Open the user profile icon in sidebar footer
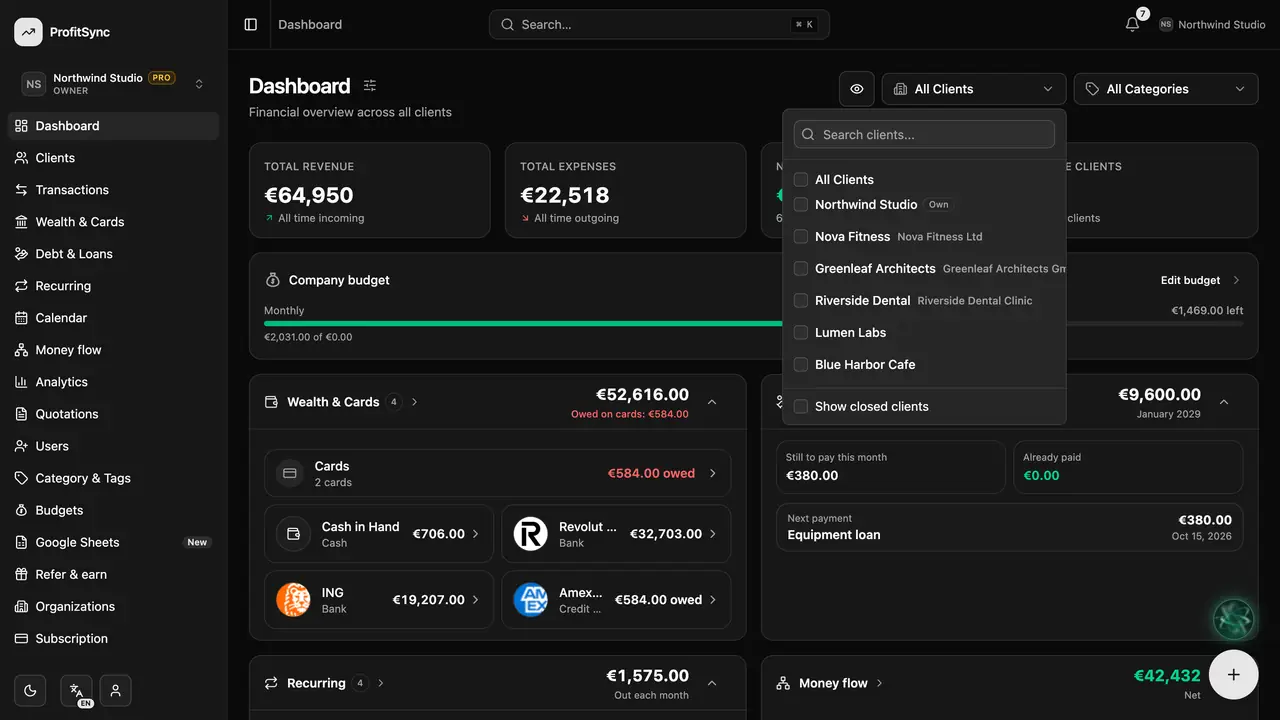 click(116, 690)
